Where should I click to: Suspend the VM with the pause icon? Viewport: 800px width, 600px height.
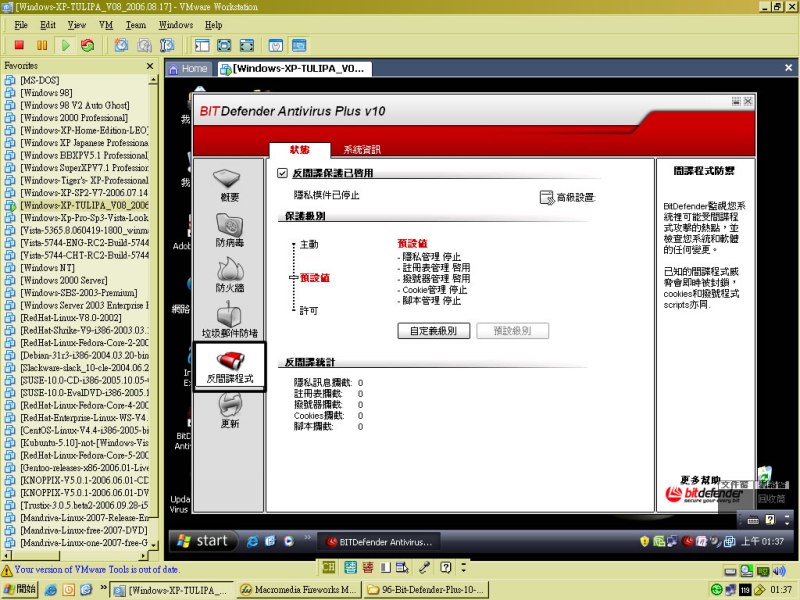click(42, 45)
